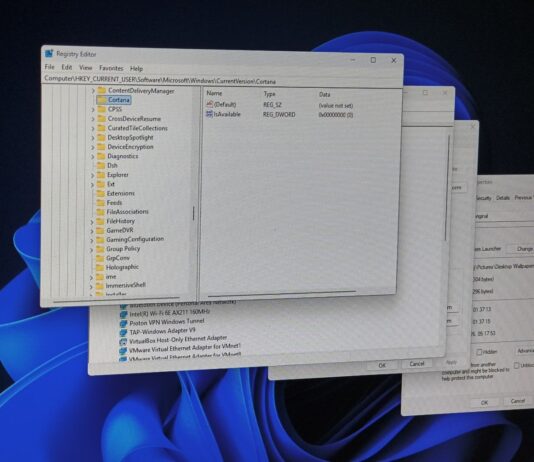Viewport: 534px width, 462px height.
Task: Click the Holographic folder icon
Action: [100, 267]
